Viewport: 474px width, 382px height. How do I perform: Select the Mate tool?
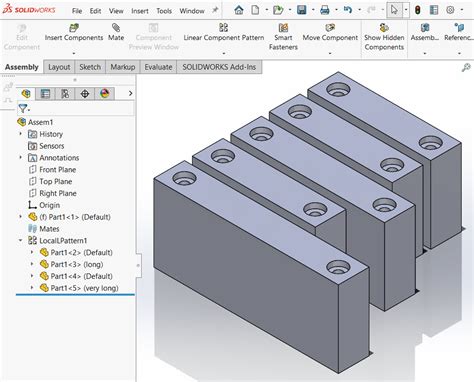click(x=116, y=32)
